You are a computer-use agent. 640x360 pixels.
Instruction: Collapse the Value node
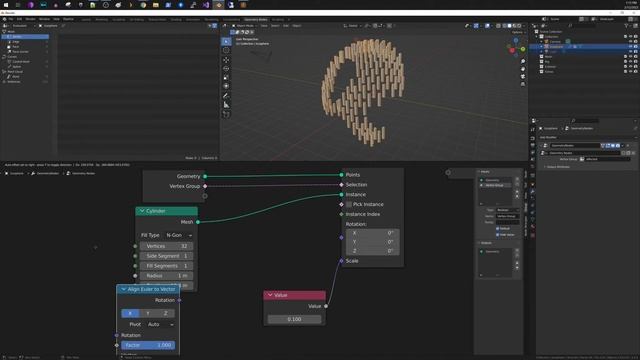pos(270,295)
